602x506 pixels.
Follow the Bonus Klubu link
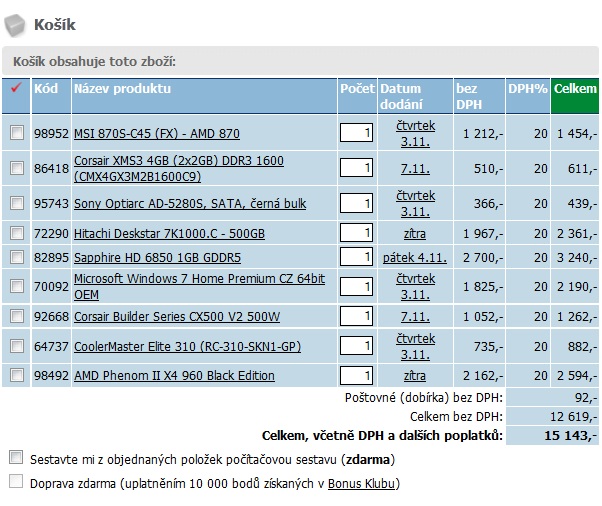point(361,483)
